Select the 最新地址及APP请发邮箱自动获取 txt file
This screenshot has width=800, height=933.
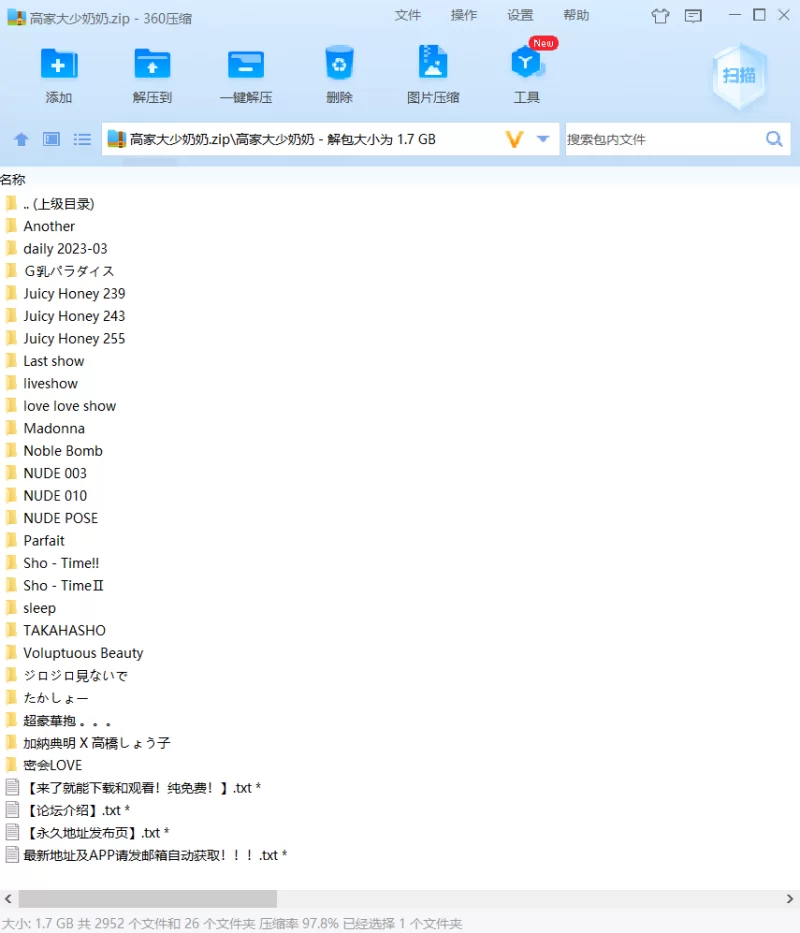pos(155,856)
